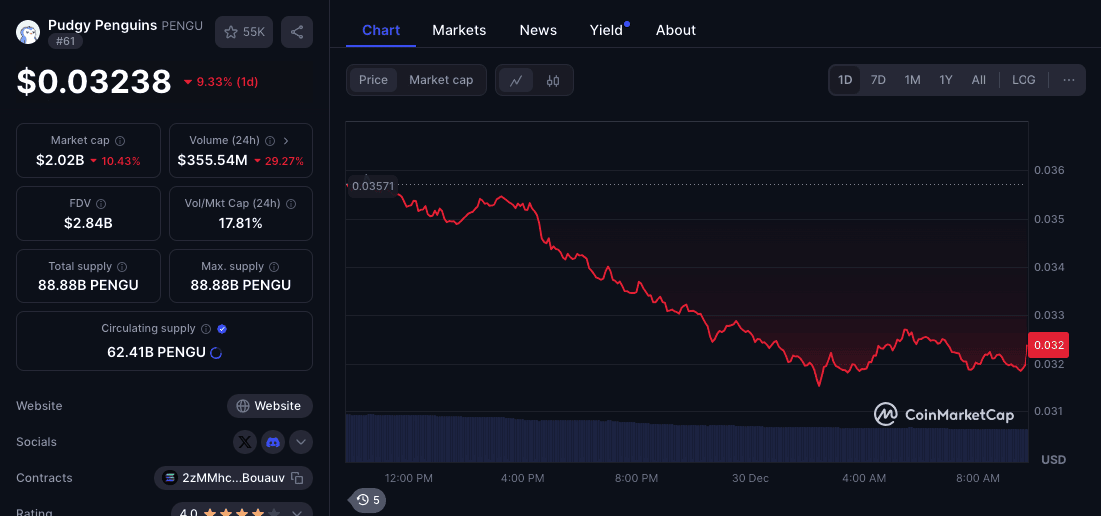Expand more socials dropdown chevron
The height and width of the screenshot is (516, 1101).
tap(301, 441)
